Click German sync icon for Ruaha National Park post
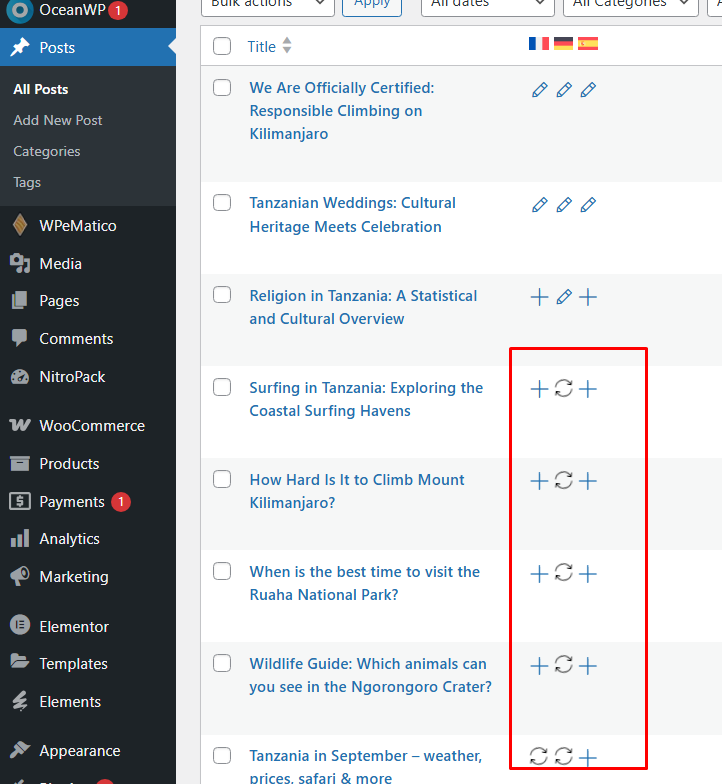722x784 pixels. coord(563,573)
